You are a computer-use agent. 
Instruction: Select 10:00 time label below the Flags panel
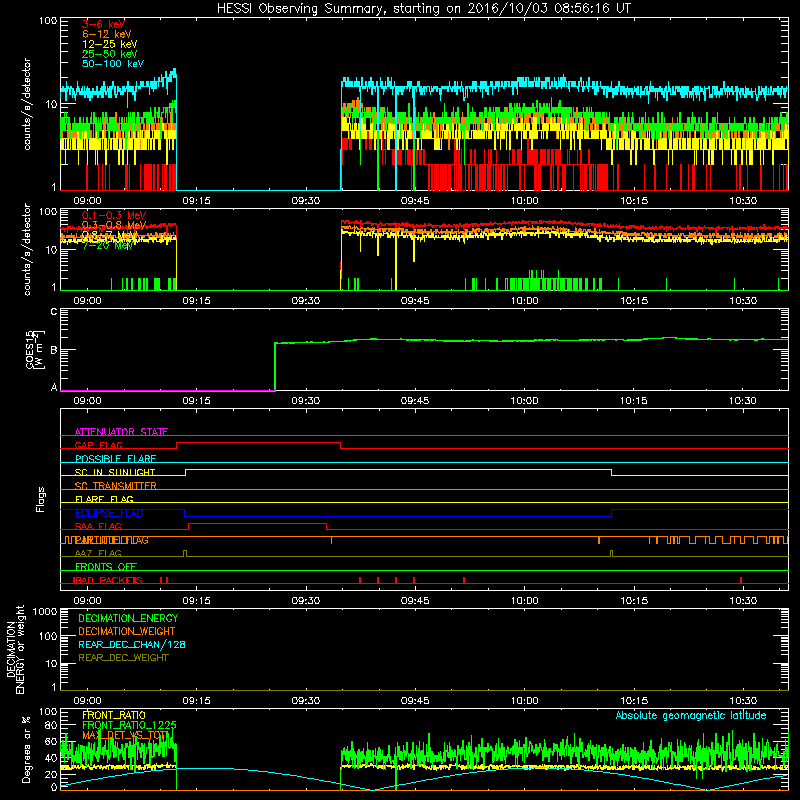524,601
